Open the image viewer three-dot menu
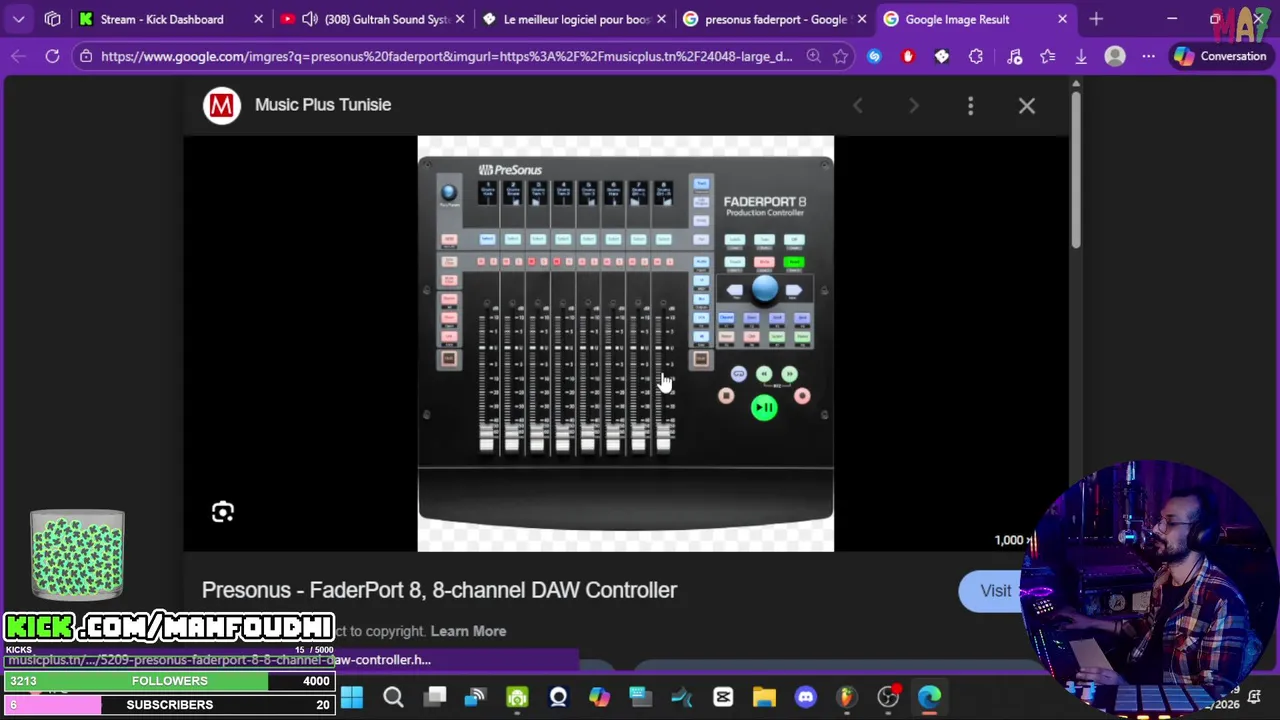Viewport: 1280px width, 720px height. pos(970,105)
